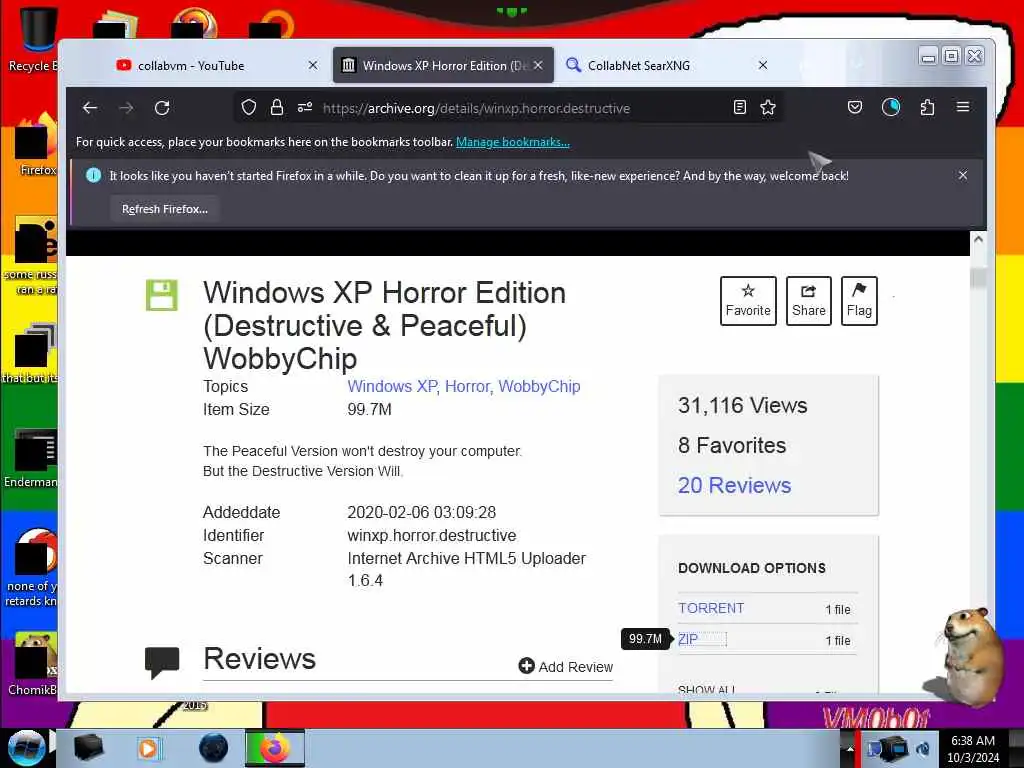Open extensions puzzle-piece menu
The height and width of the screenshot is (768, 1024).
pos(927,108)
